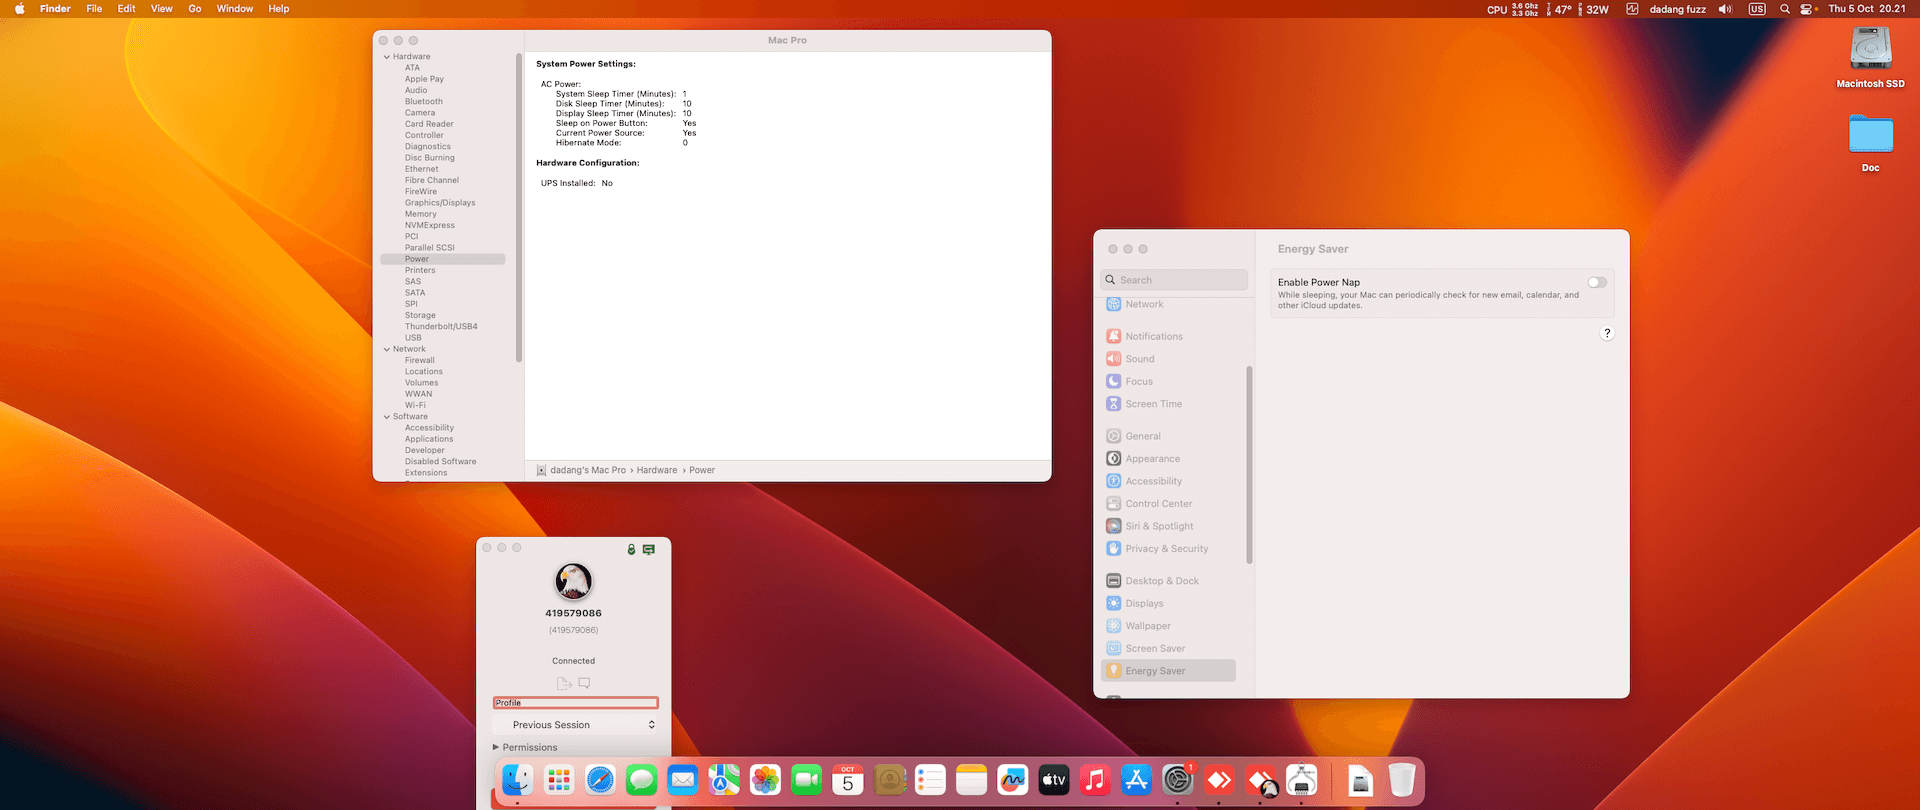Enable the Power Nap toggle

pyautogui.click(x=1597, y=283)
